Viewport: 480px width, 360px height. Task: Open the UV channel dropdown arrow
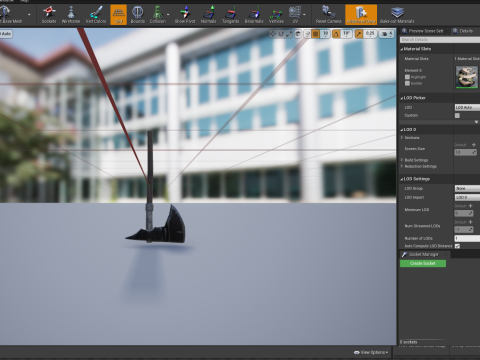pos(304,15)
